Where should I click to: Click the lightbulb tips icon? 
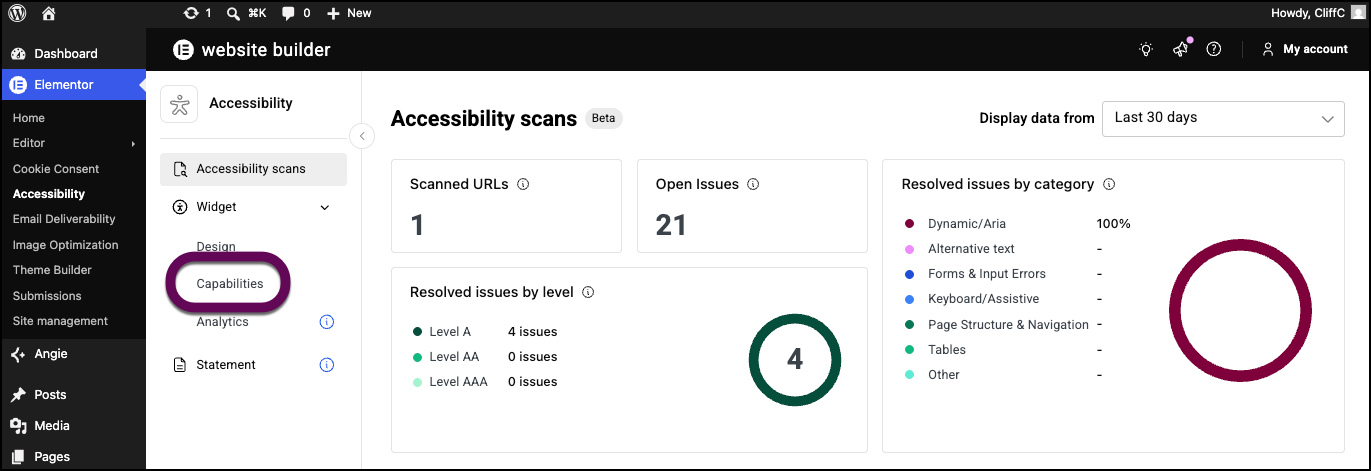click(x=1146, y=49)
